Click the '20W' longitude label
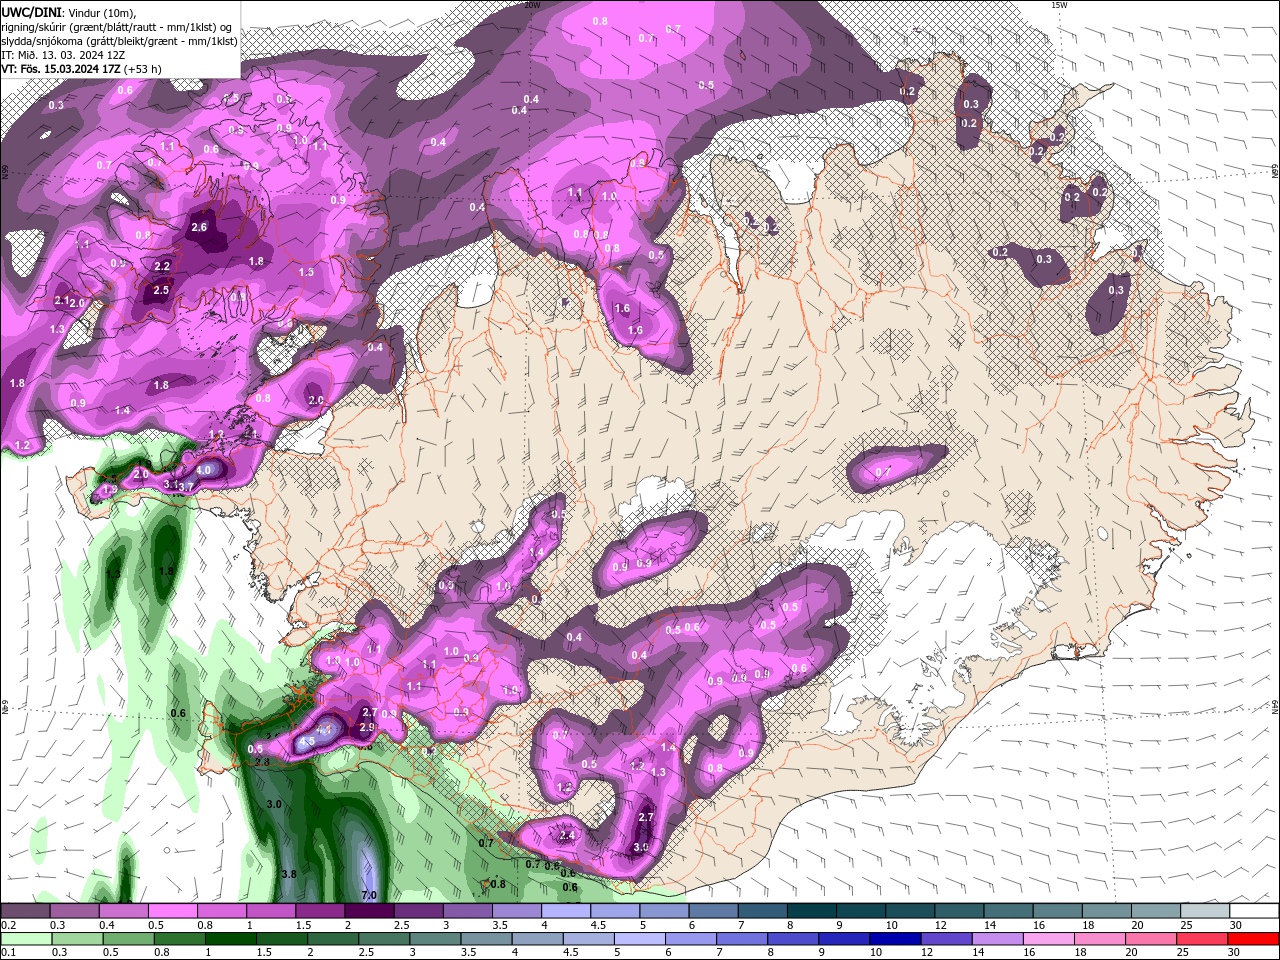The height and width of the screenshot is (960, 1280). [532, 5]
